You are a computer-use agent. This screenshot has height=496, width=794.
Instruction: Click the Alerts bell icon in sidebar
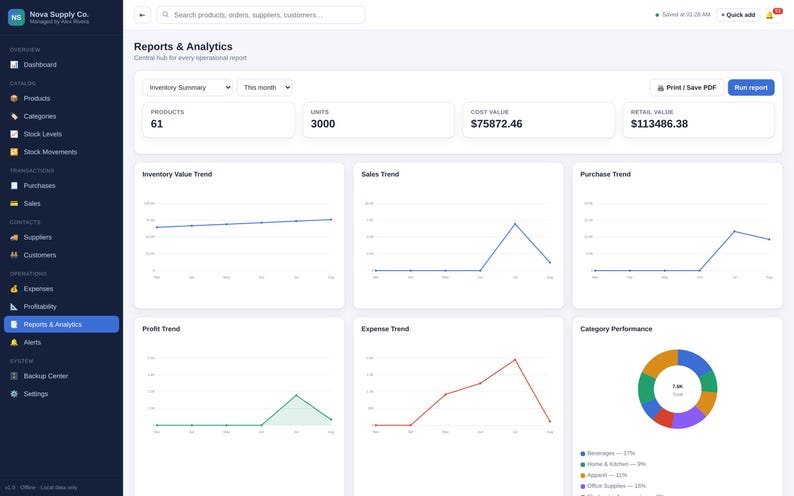tap(14, 343)
